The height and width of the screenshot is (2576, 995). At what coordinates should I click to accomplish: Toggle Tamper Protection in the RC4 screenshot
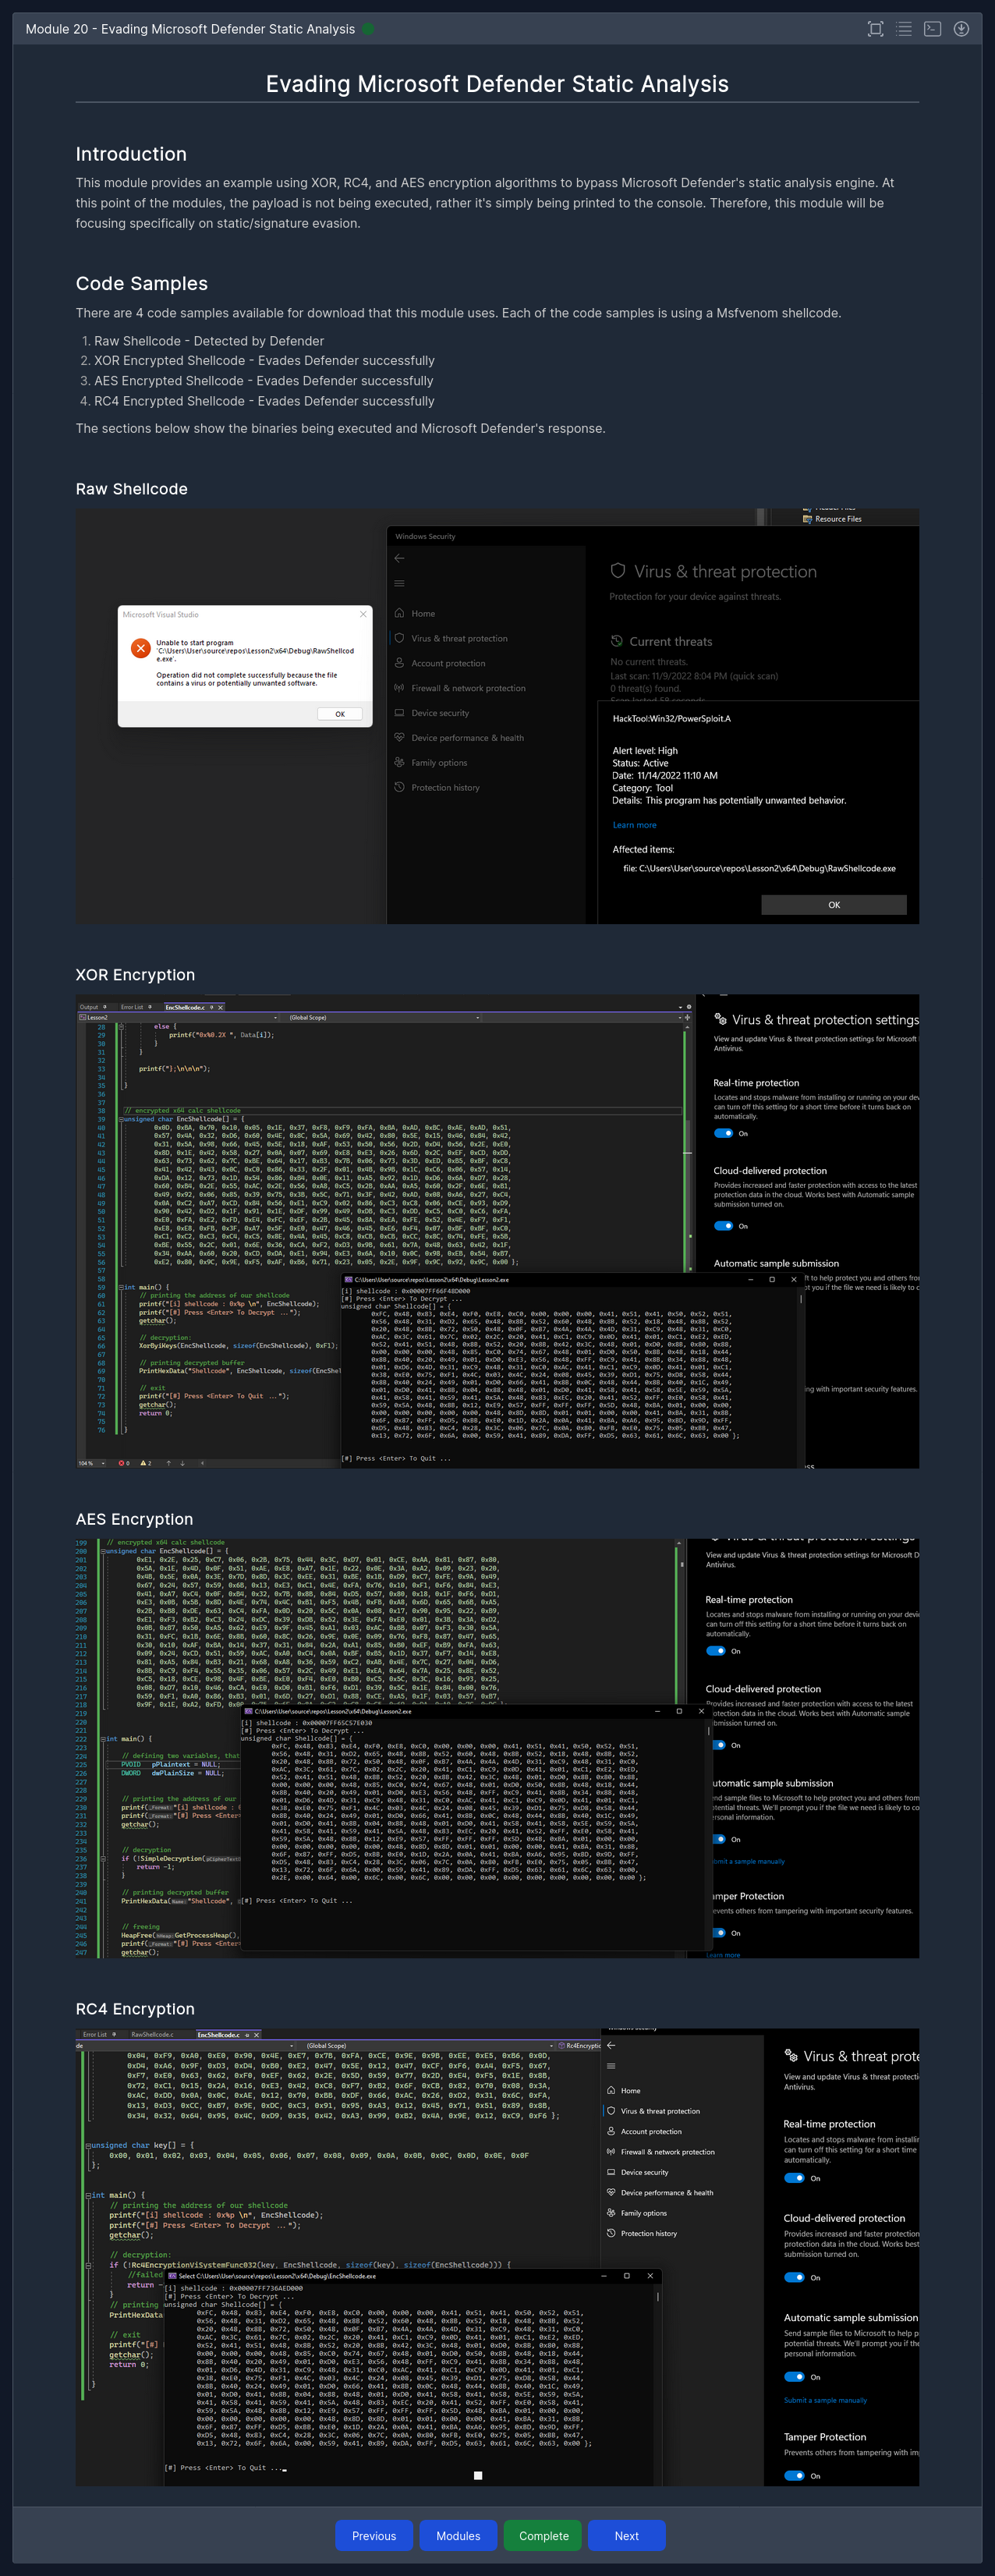(x=795, y=2476)
